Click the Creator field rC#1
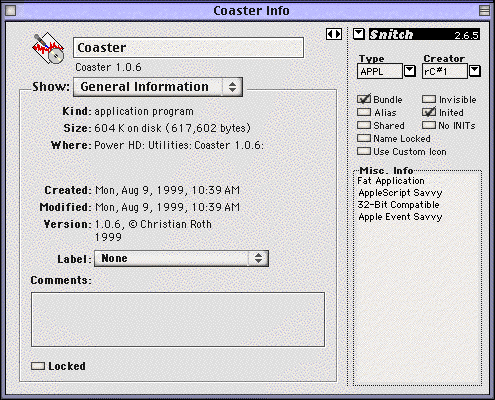Viewport: 495px width, 400px height. tap(445, 71)
